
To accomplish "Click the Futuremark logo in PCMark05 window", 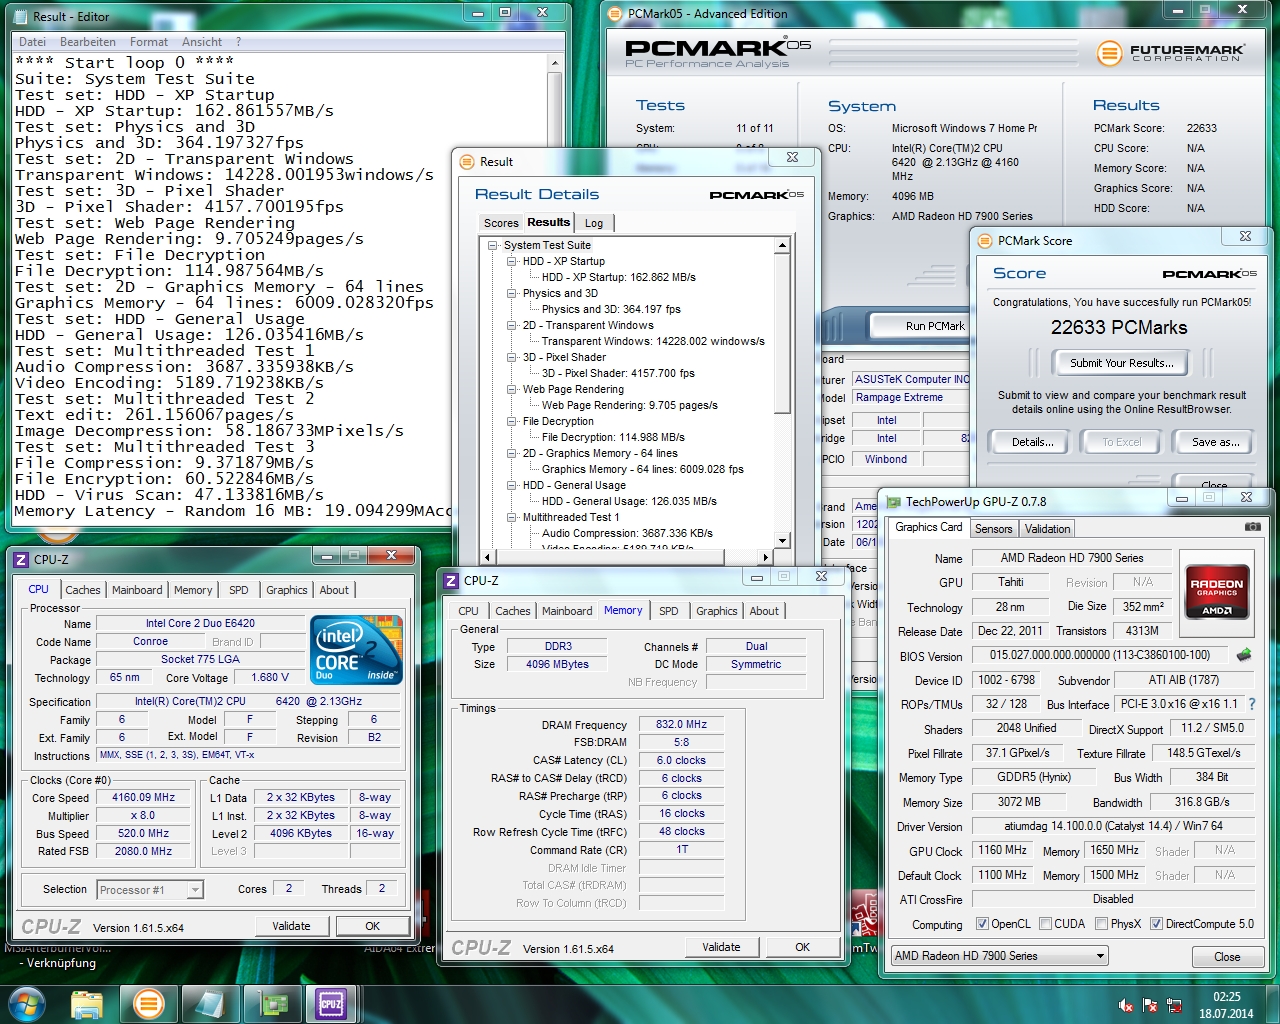I will click(x=1170, y=53).
